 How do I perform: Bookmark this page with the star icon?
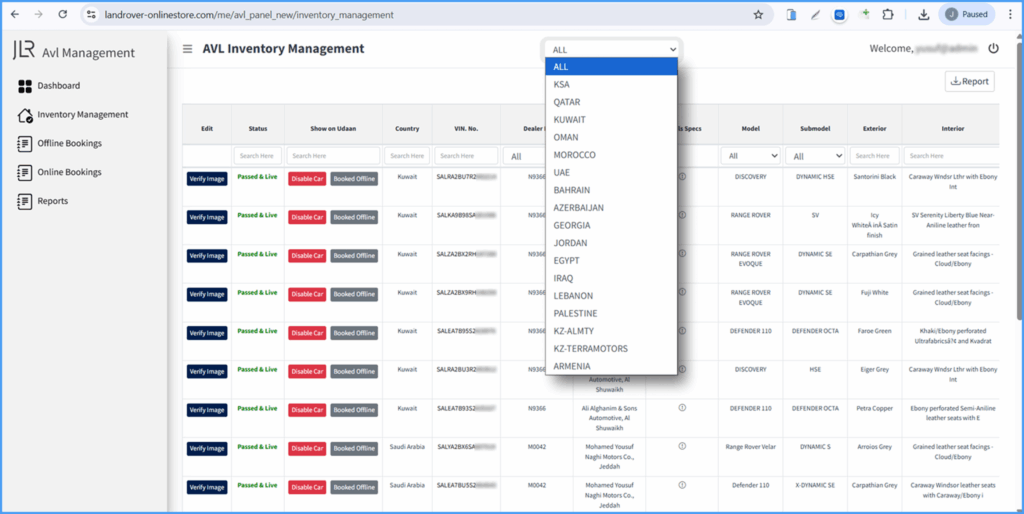coord(758,15)
